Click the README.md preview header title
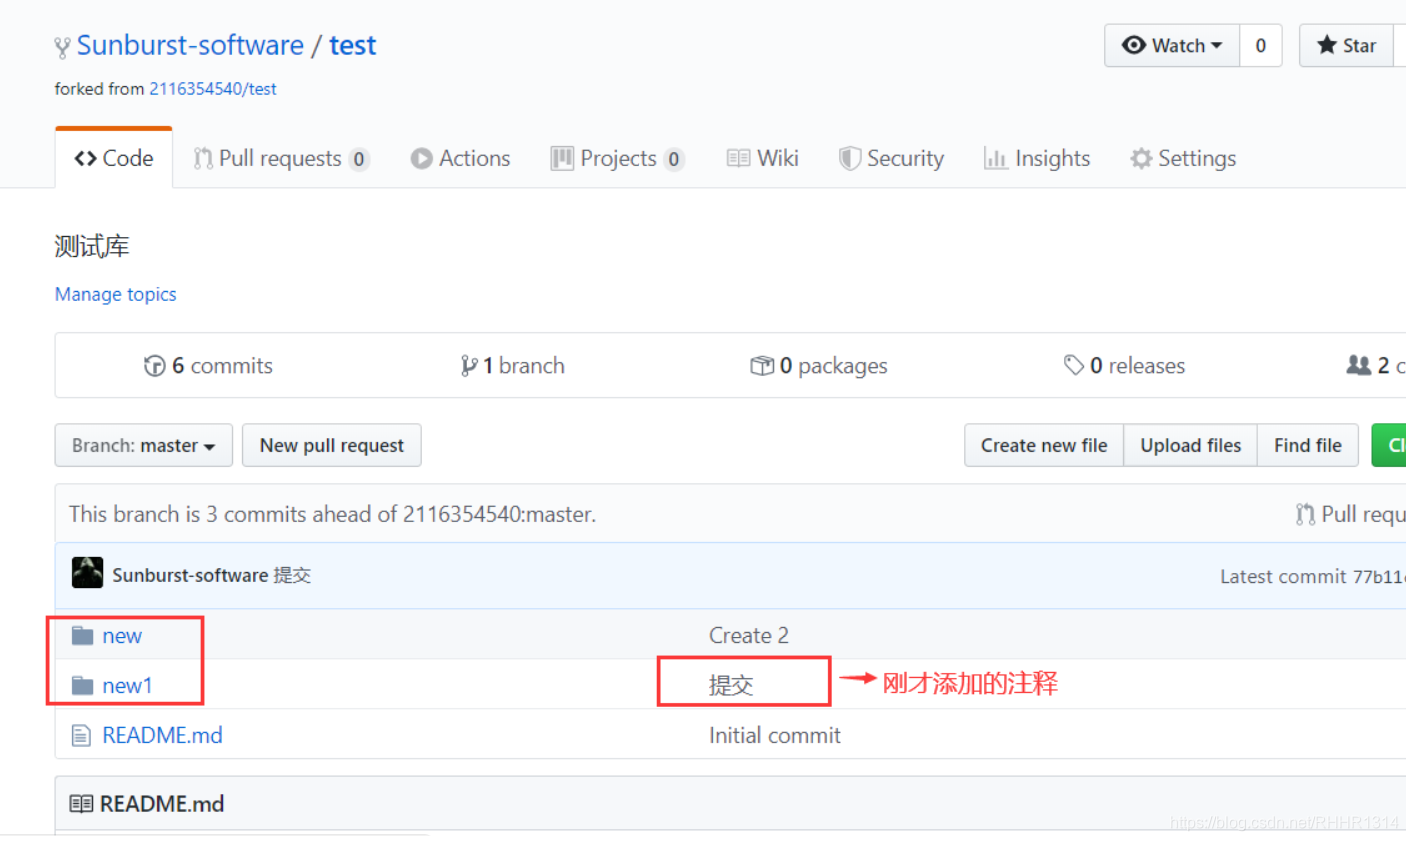 tap(162, 804)
